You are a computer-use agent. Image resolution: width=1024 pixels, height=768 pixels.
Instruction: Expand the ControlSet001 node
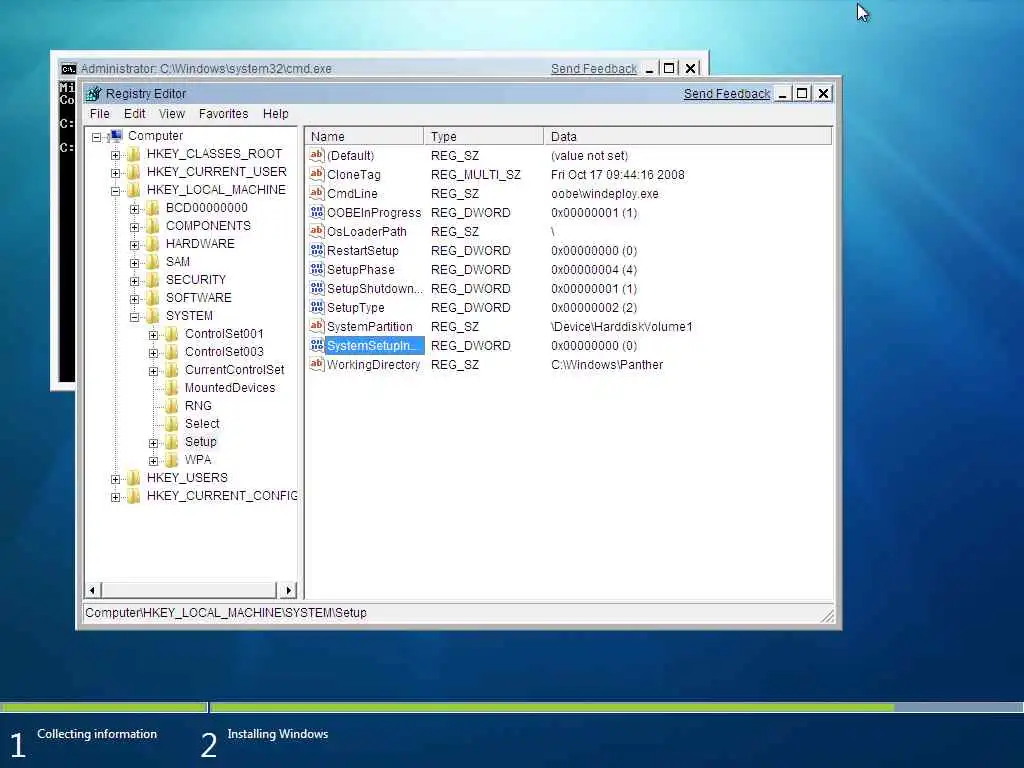153,335
